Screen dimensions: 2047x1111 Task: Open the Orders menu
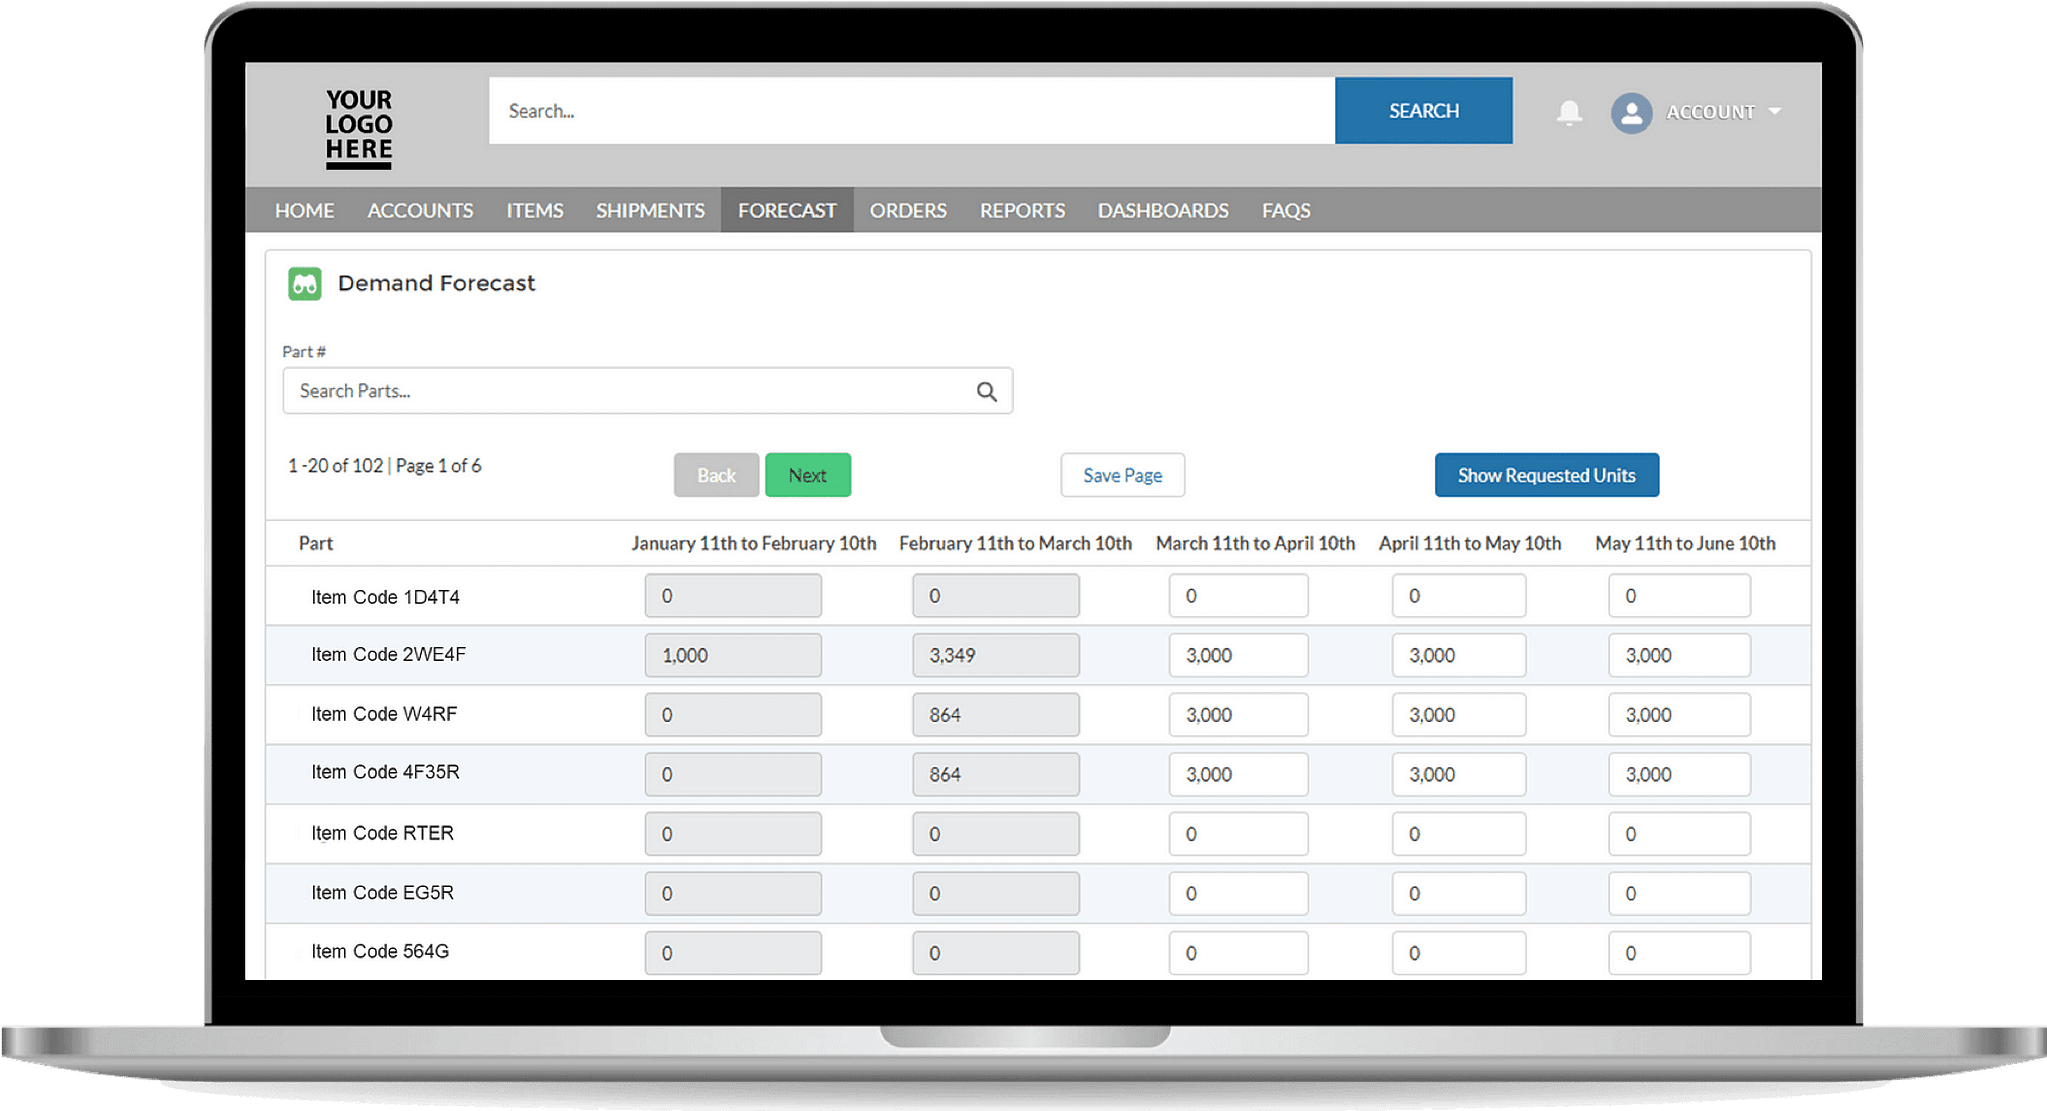908,211
